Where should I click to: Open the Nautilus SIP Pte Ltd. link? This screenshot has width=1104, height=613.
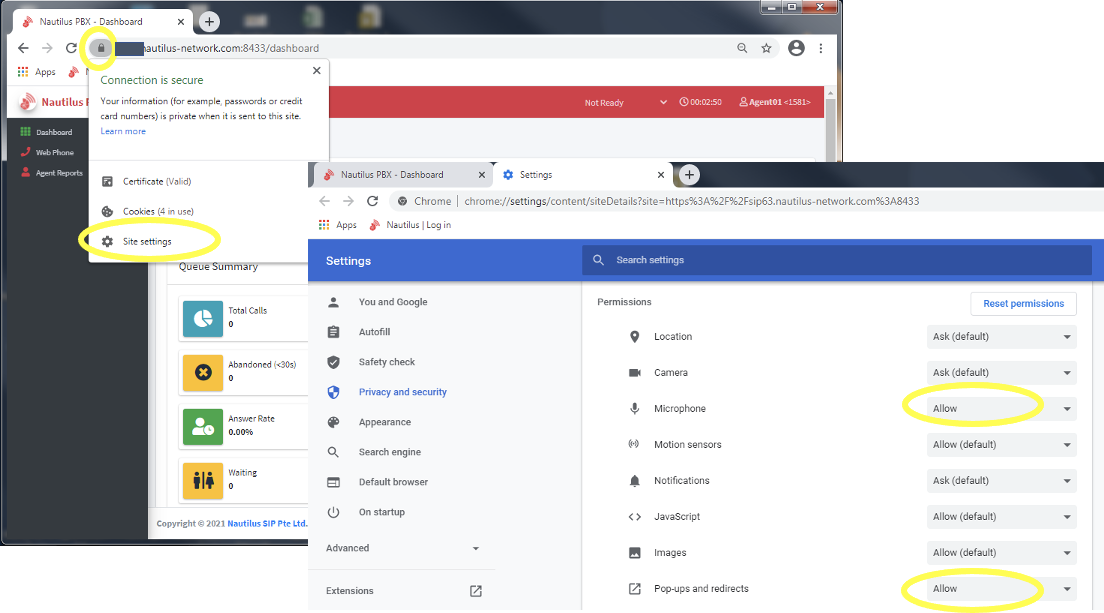pyautogui.click(x=268, y=524)
